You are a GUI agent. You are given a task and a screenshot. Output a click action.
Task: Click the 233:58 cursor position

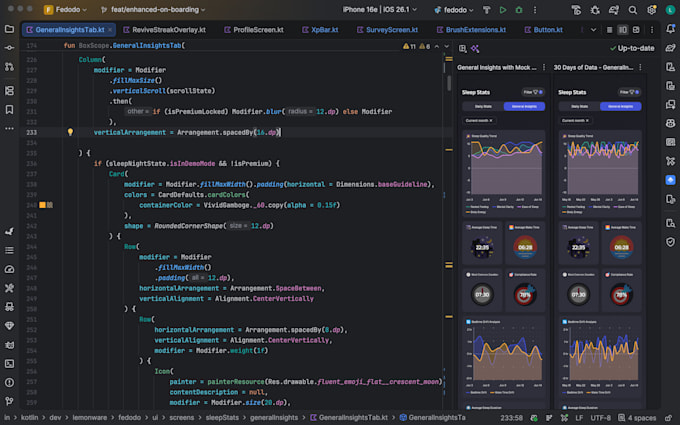tap(511, 418)
